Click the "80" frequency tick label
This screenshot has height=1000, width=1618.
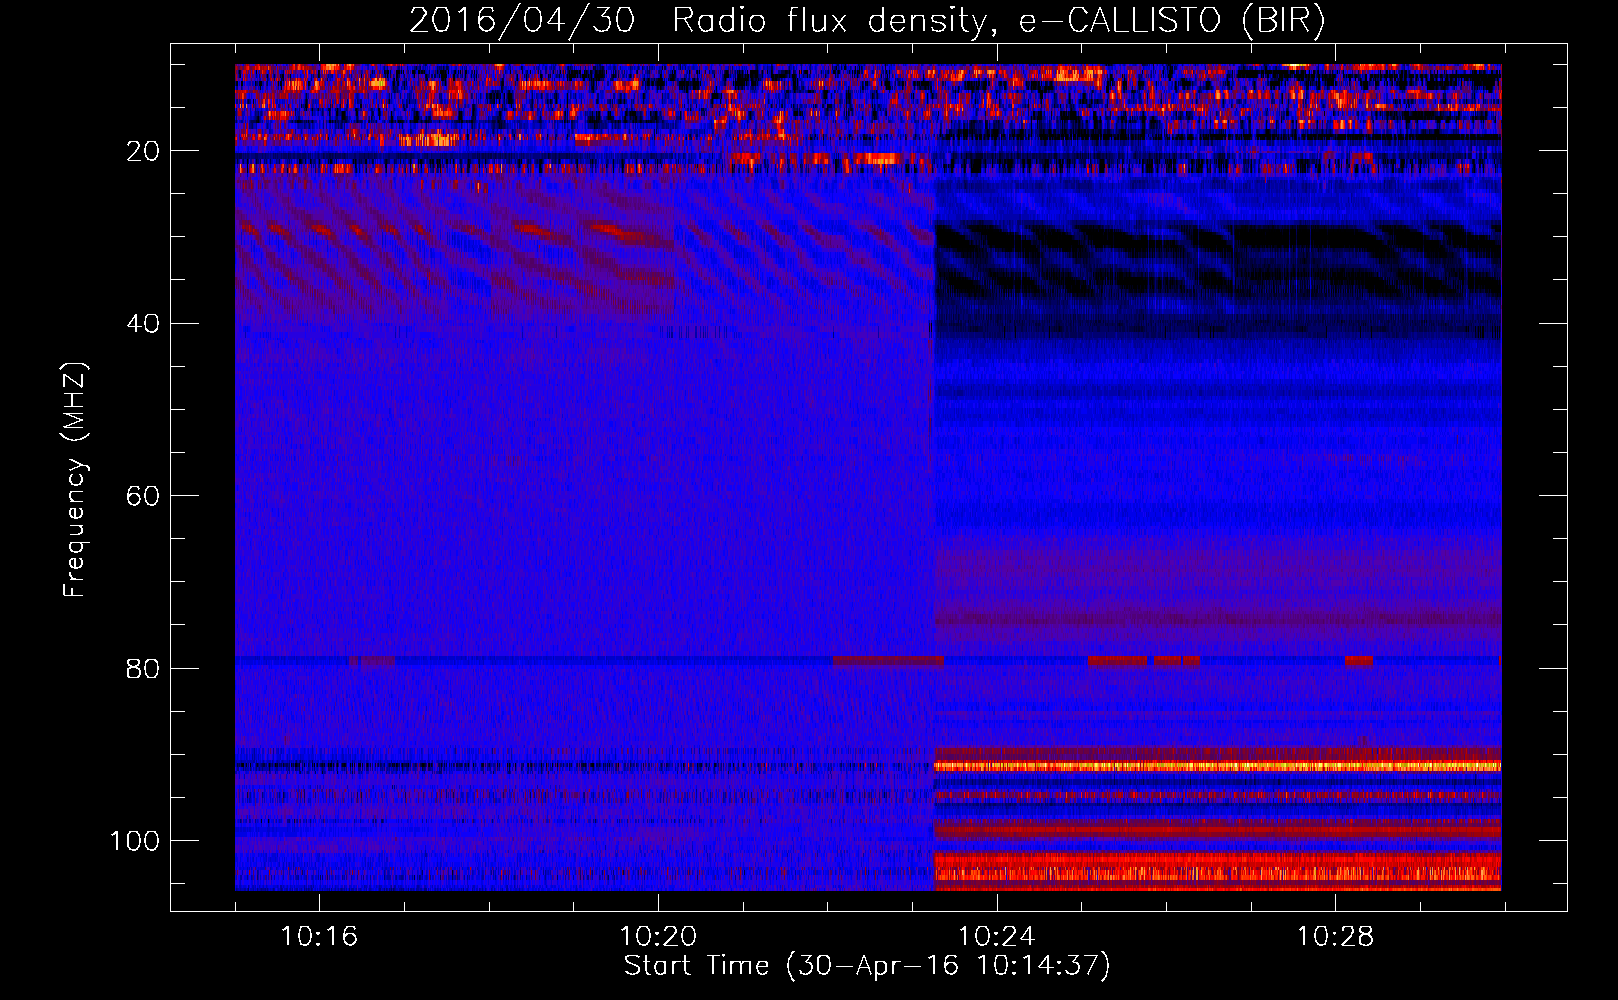pos(144,669)
